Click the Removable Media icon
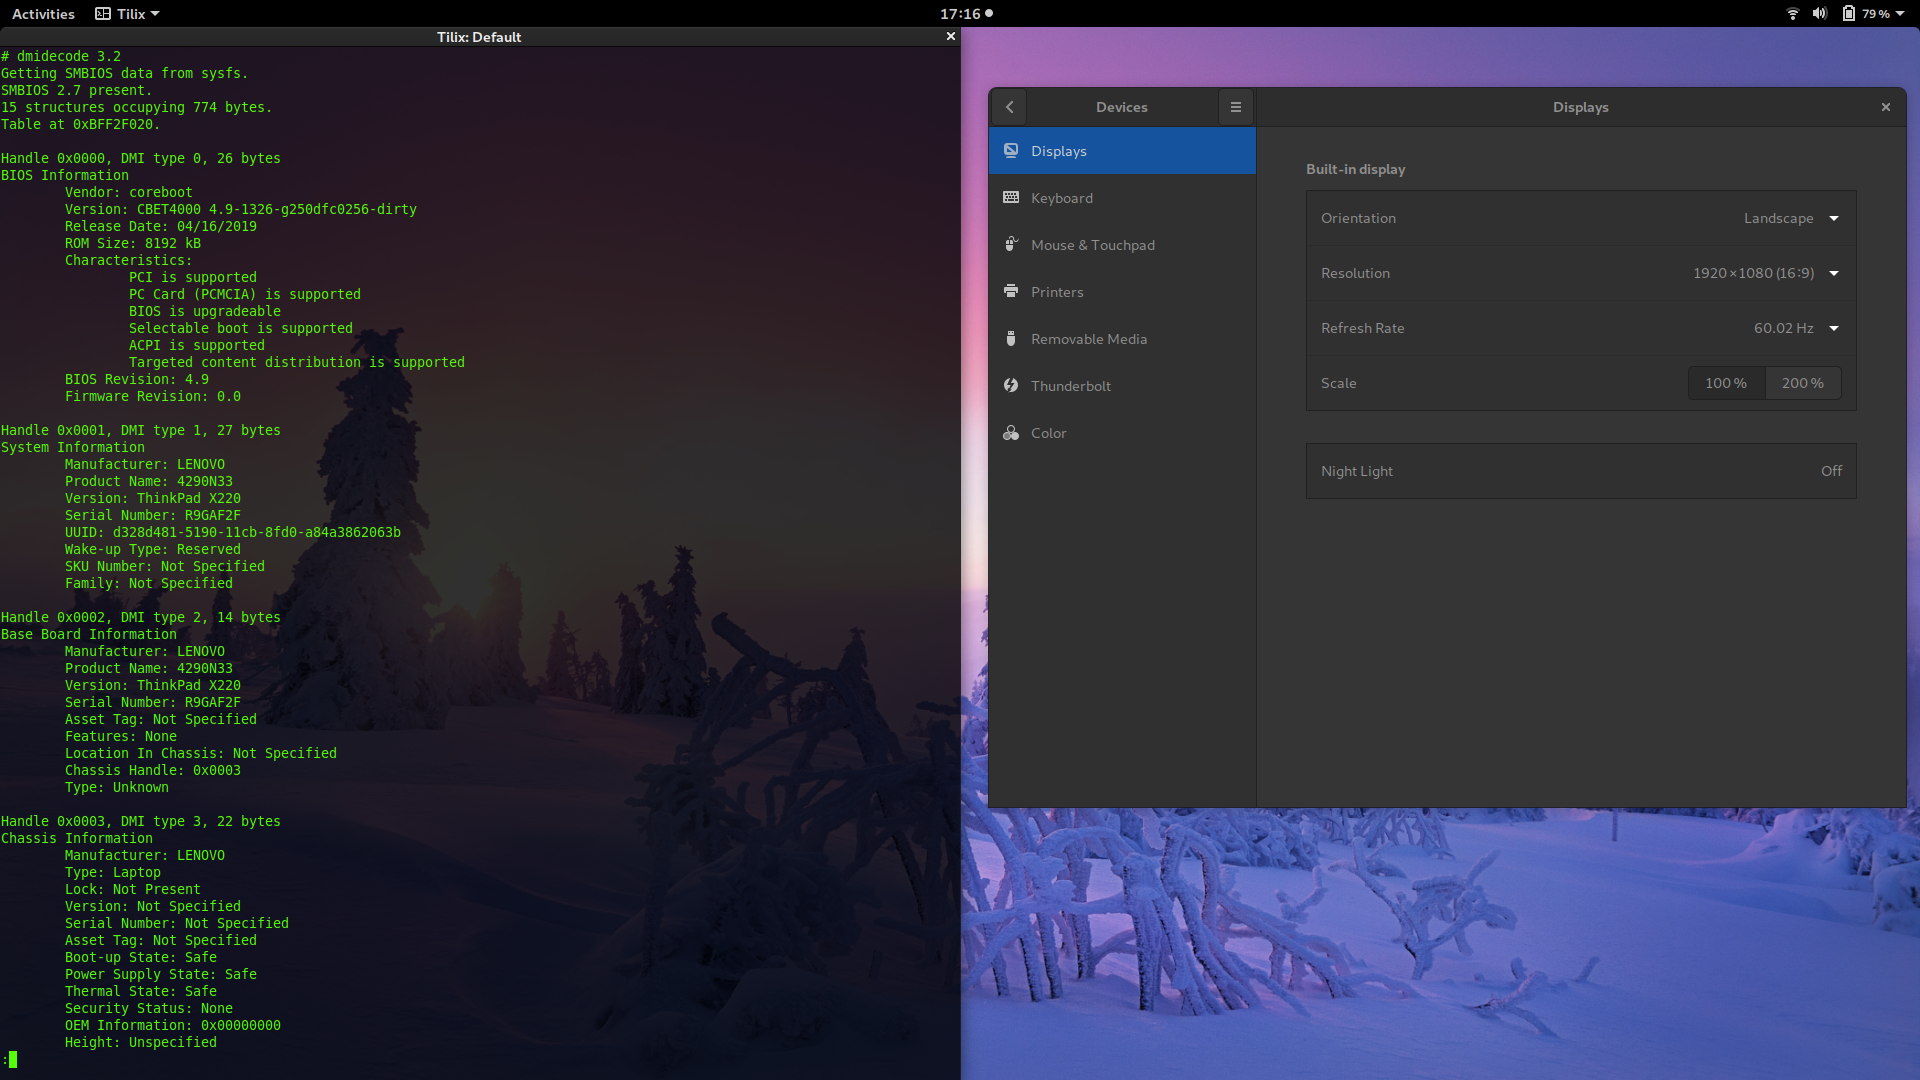Screen dimensions: 1920x1080 [1011, 339]
